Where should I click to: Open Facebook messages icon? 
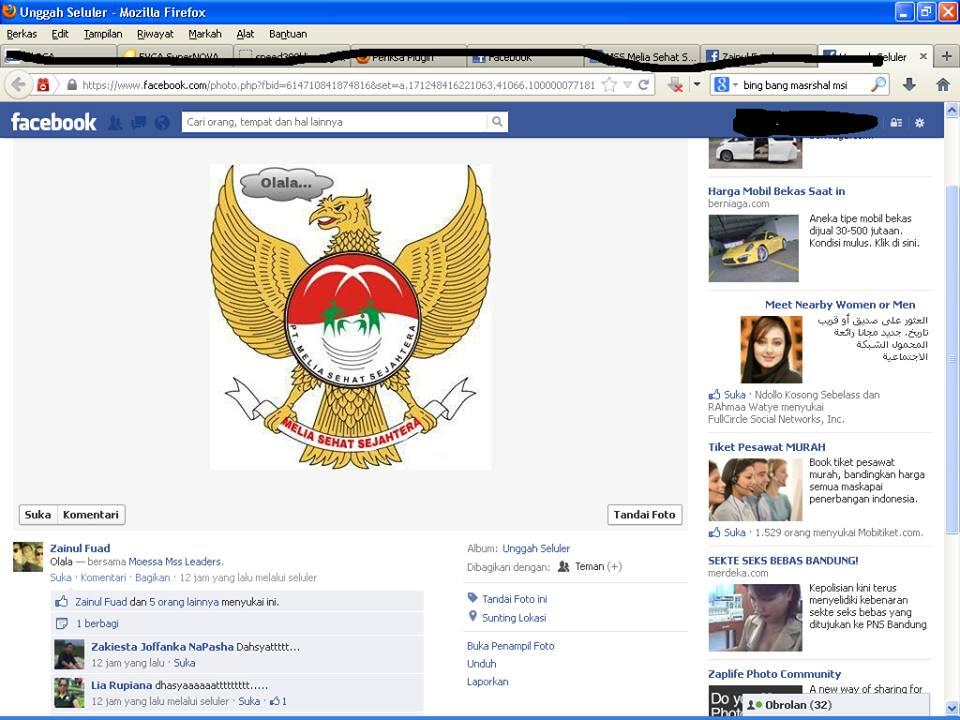coord(138,122)
